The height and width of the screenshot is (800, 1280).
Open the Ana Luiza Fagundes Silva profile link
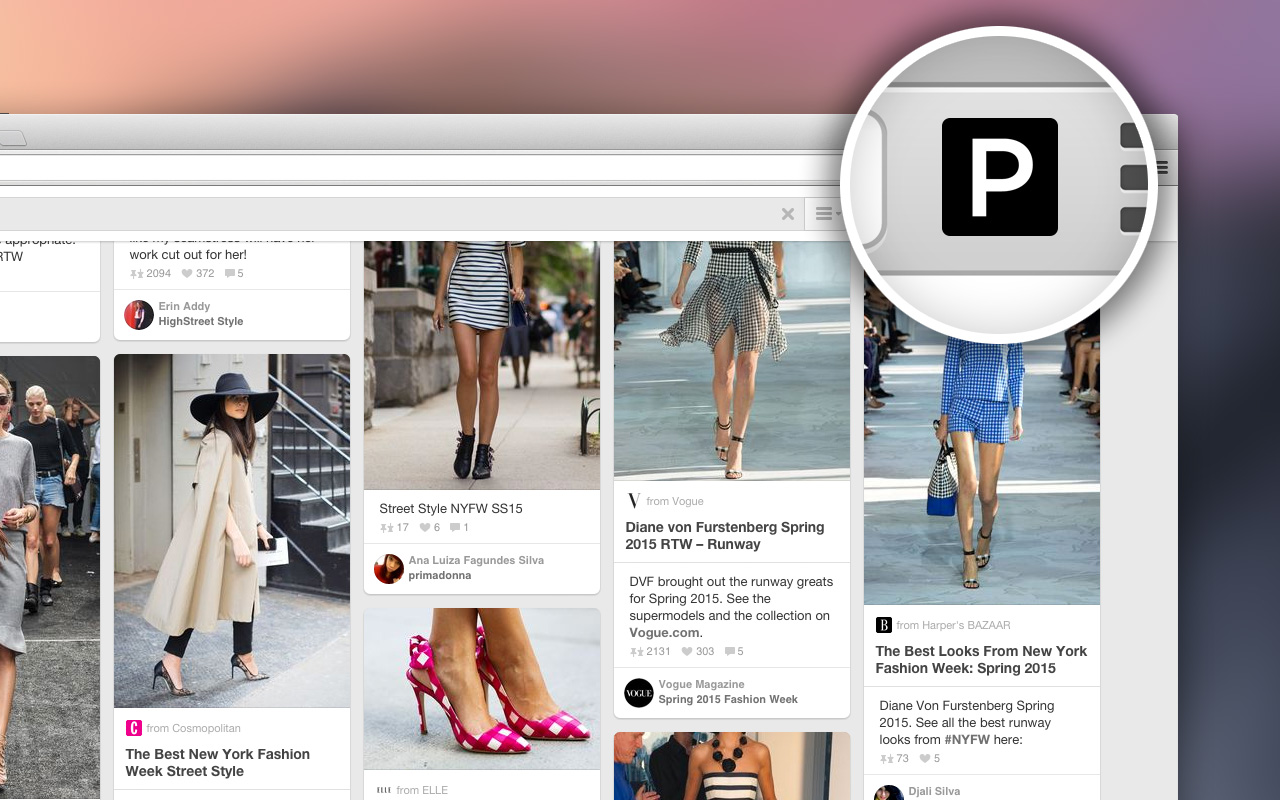pyautogui.click(x=476, y=560)
